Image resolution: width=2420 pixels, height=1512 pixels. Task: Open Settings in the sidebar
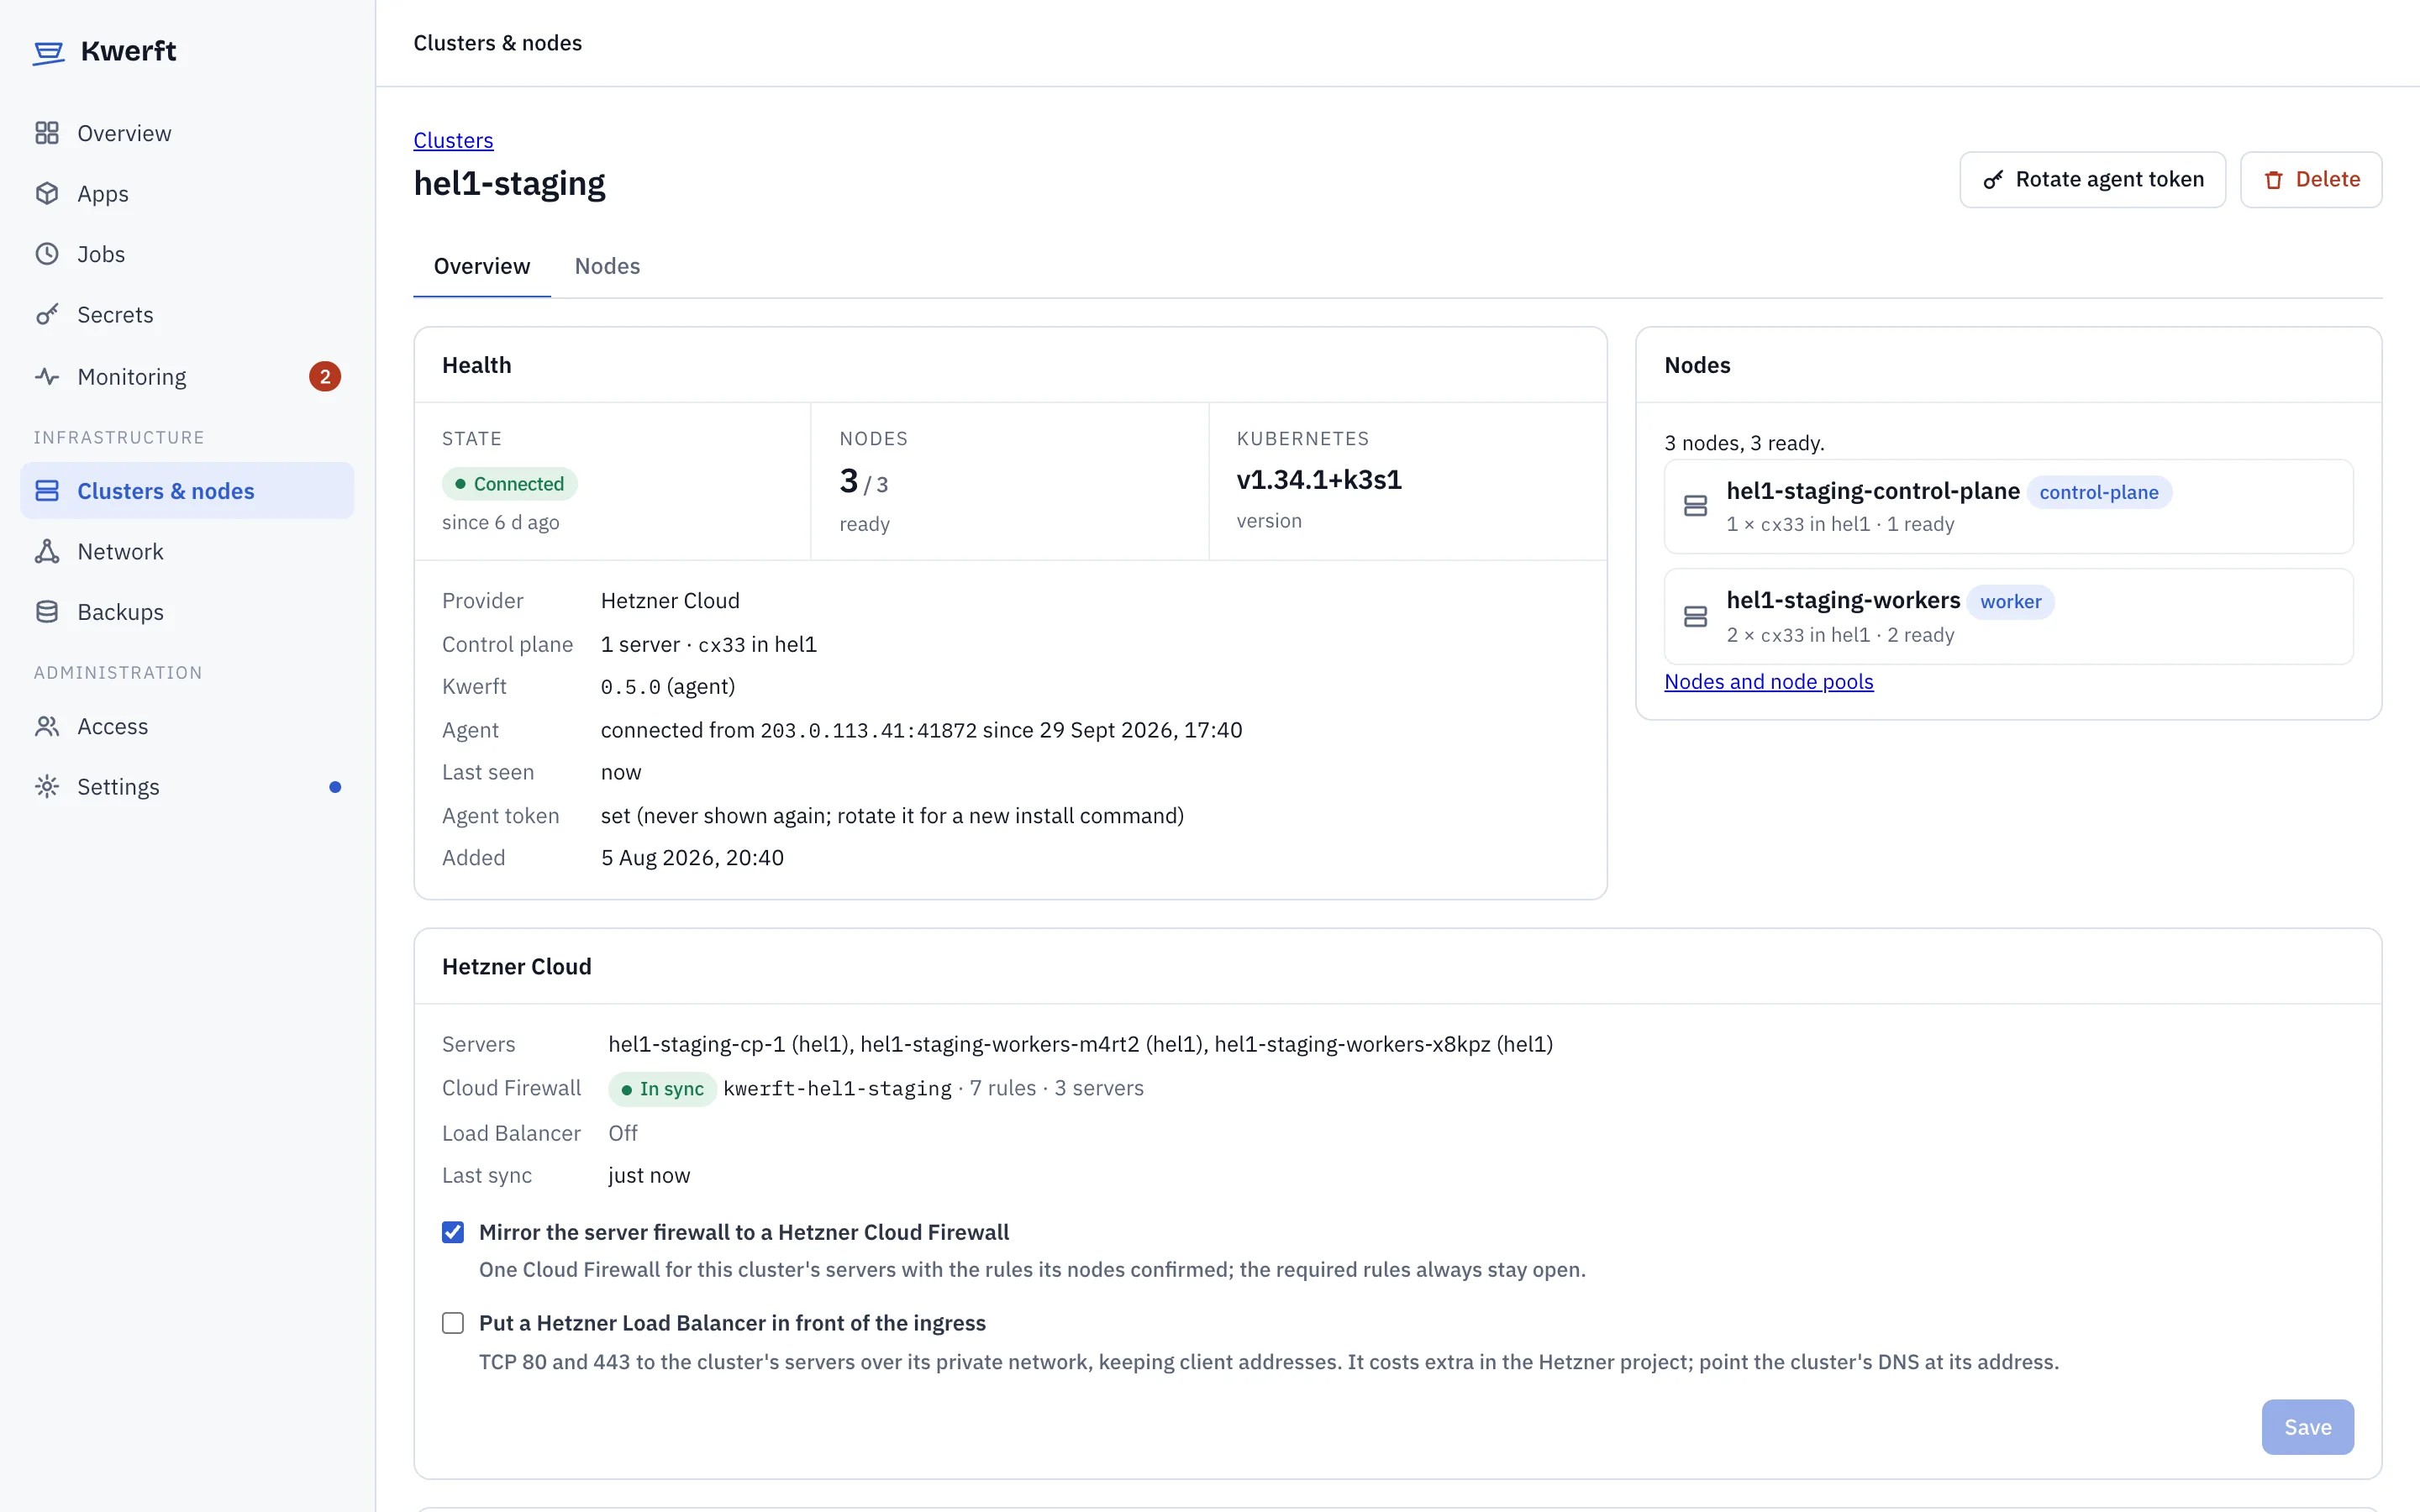pyautogui.click(x=187, y=787)
